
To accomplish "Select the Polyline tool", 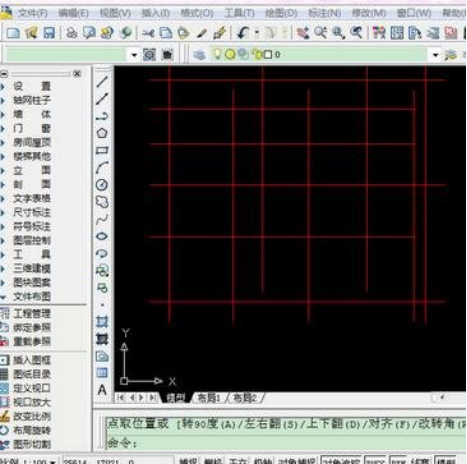I will [x=102, y=116].
